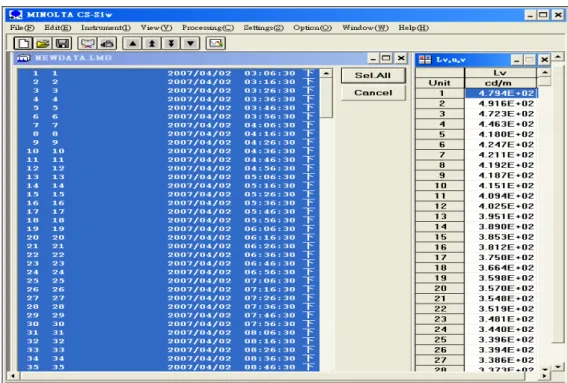Select data row 34 at 08:36:30
This screenshot has height=383, width=568.
(x=168, y=358)
